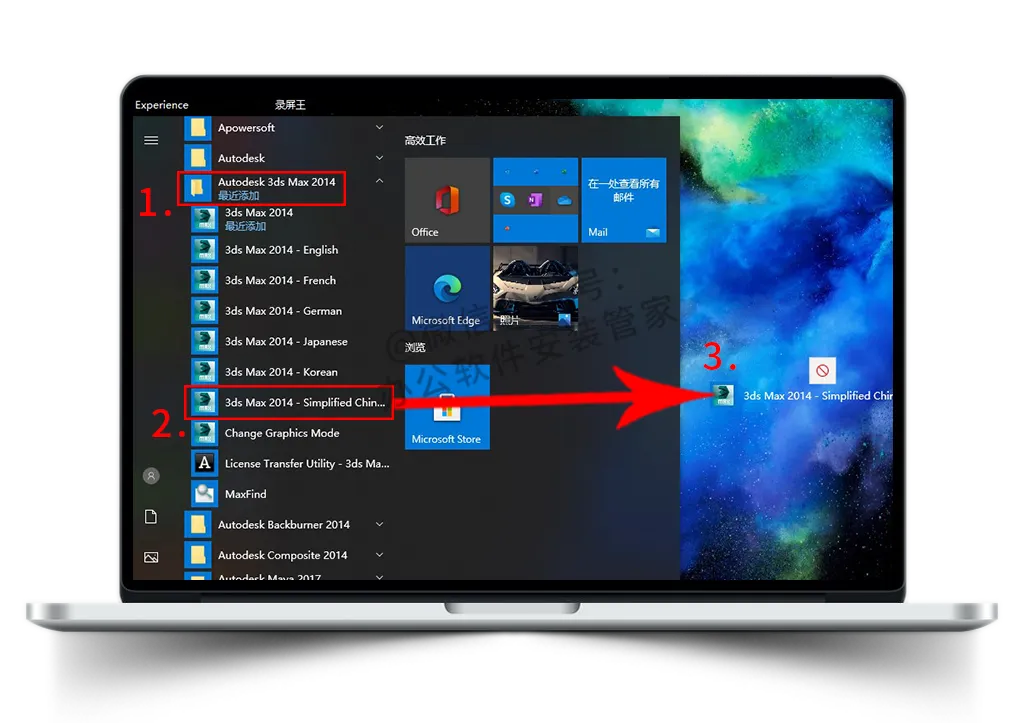The width and height of the screenshot is (1024, 723).
Task: Click the user account avatar icon
Action: [151, 475]
